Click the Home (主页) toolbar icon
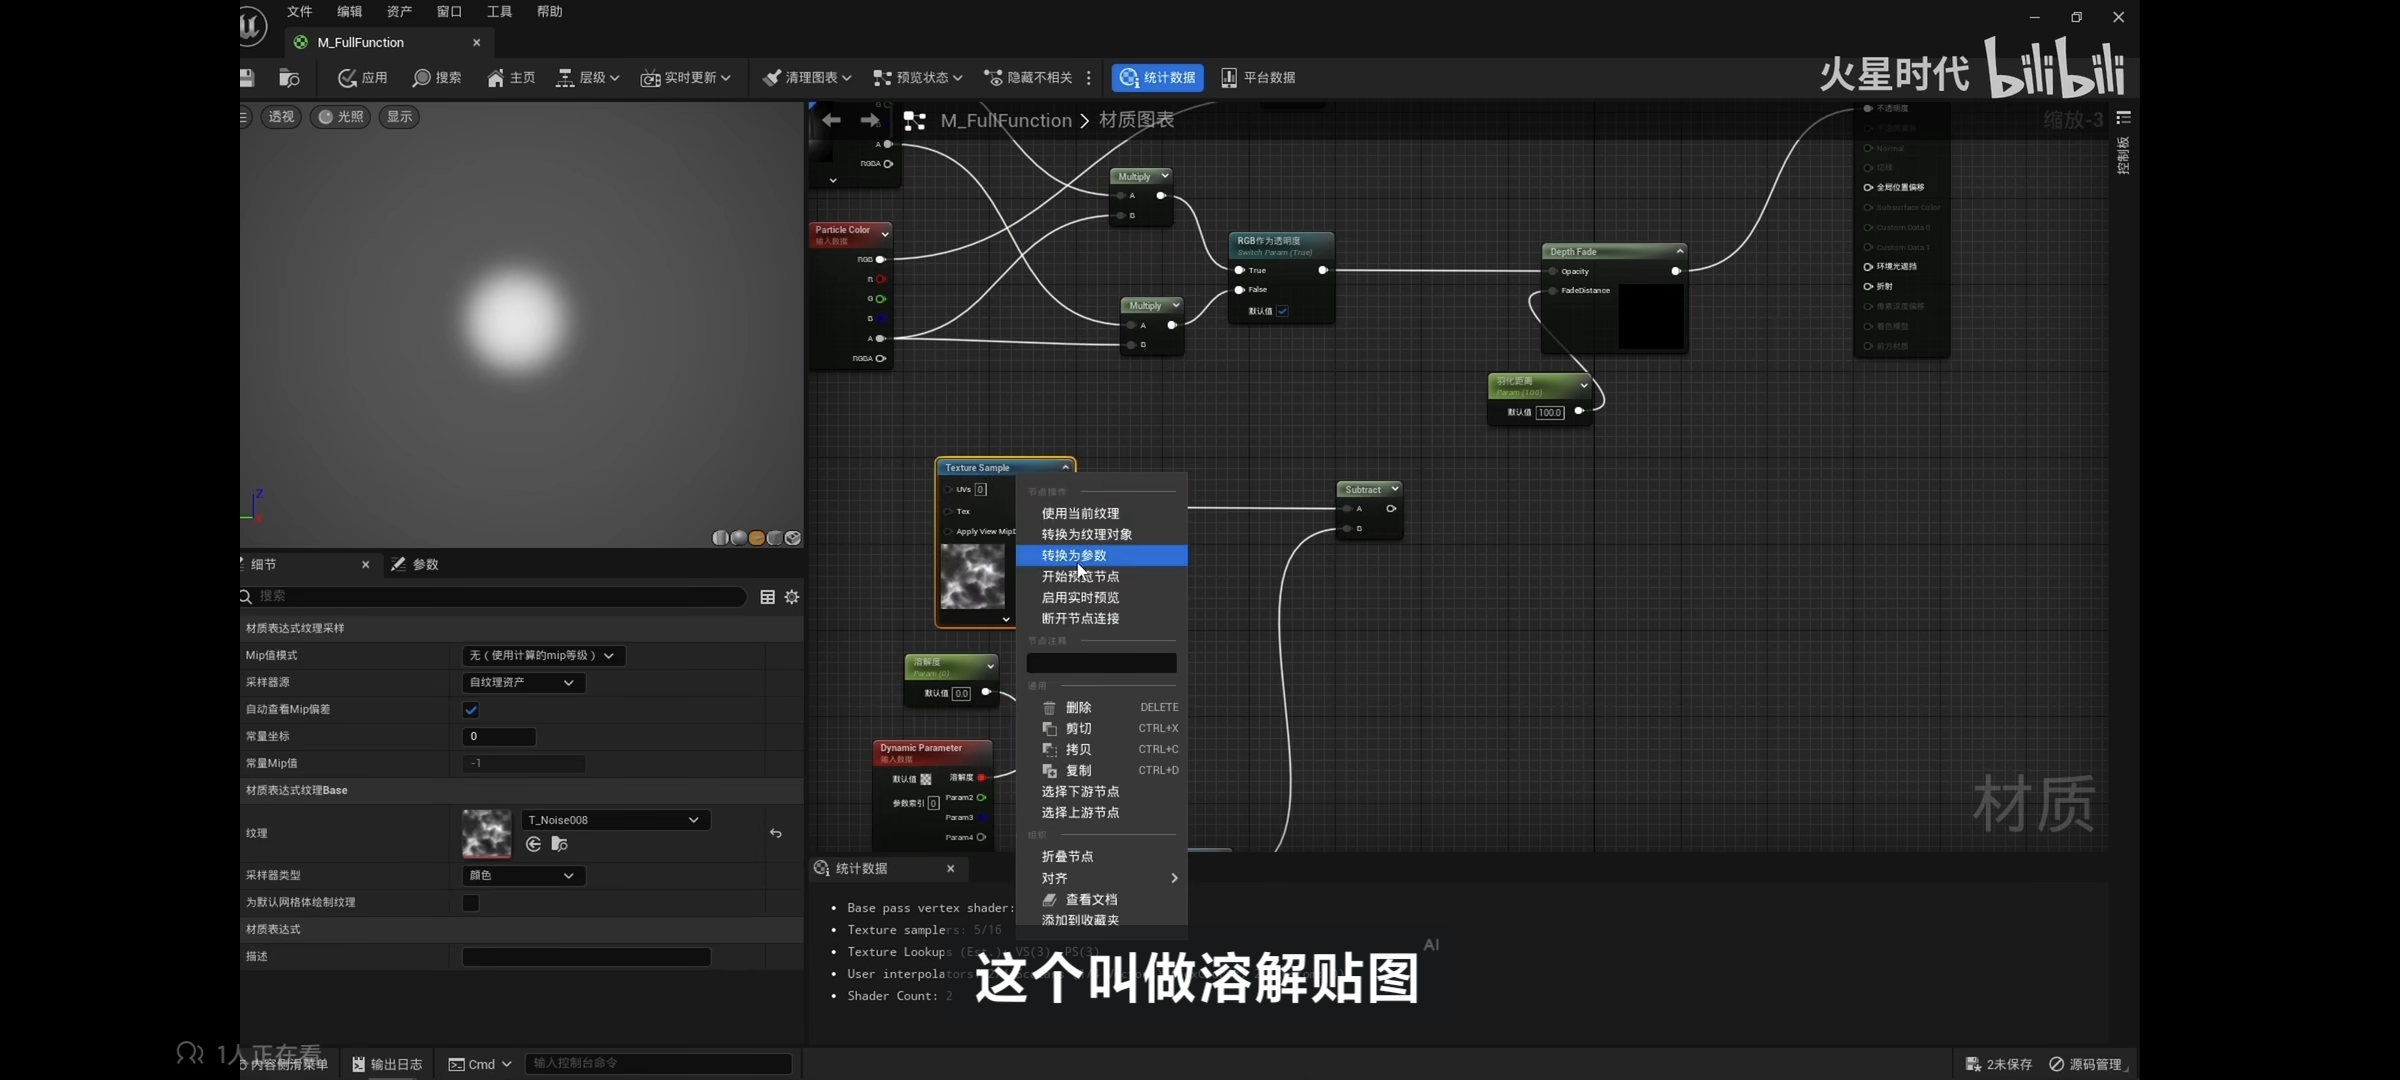This screenshot has height=1080, width=2400. [x=496, y=78]
